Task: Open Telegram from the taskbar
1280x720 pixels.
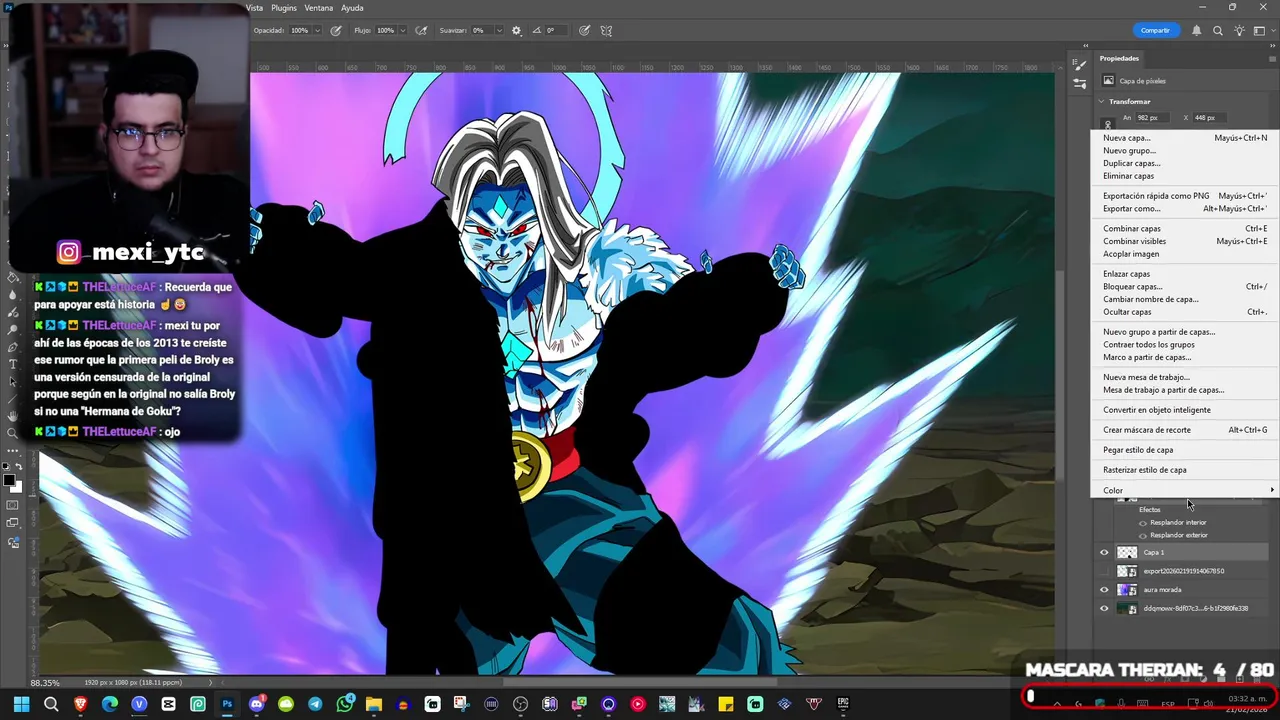Action: (315, 704)
